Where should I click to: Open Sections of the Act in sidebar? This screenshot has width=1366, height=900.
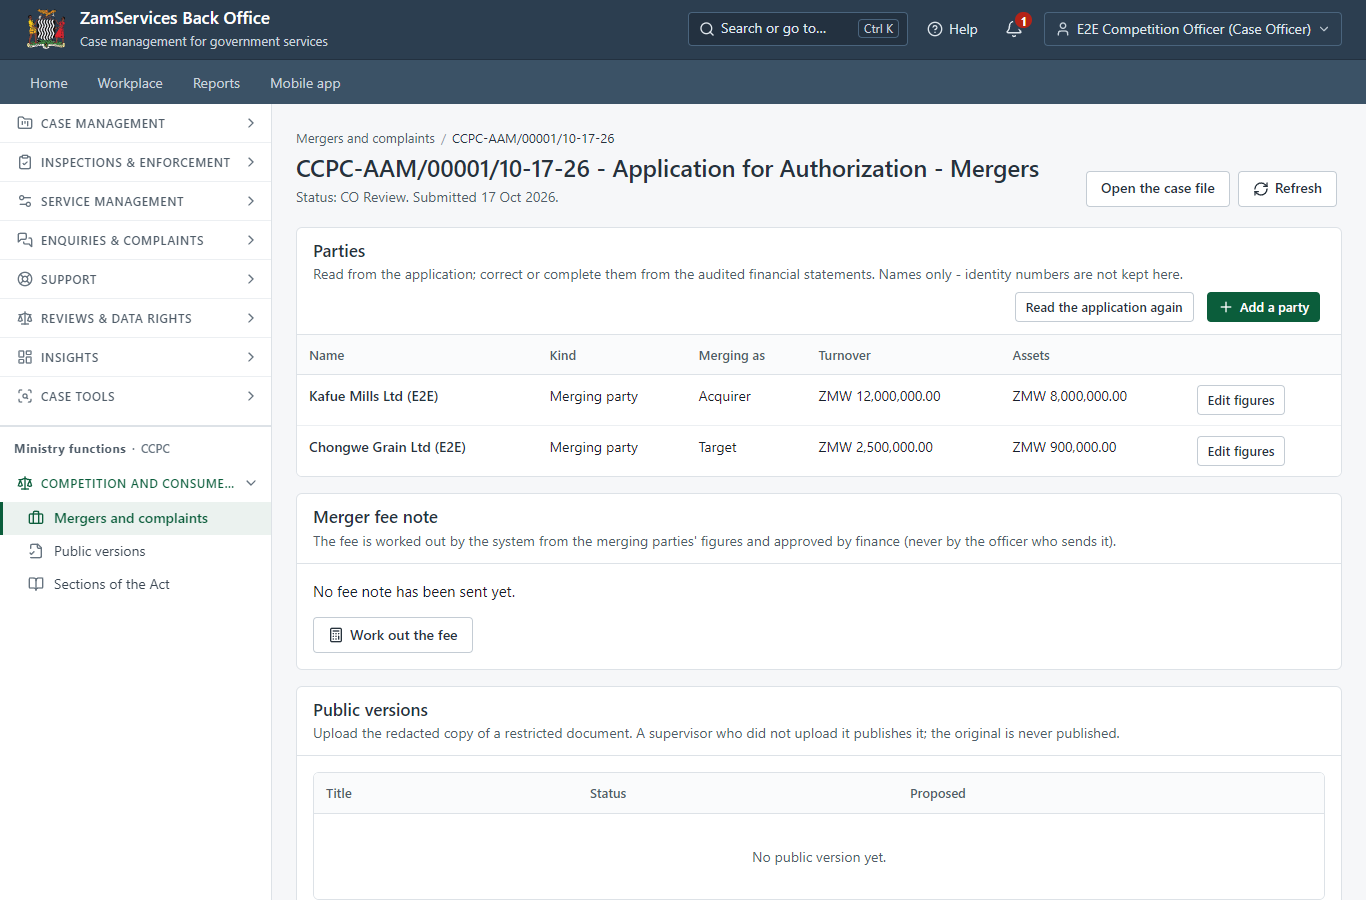tap(136, 584)
